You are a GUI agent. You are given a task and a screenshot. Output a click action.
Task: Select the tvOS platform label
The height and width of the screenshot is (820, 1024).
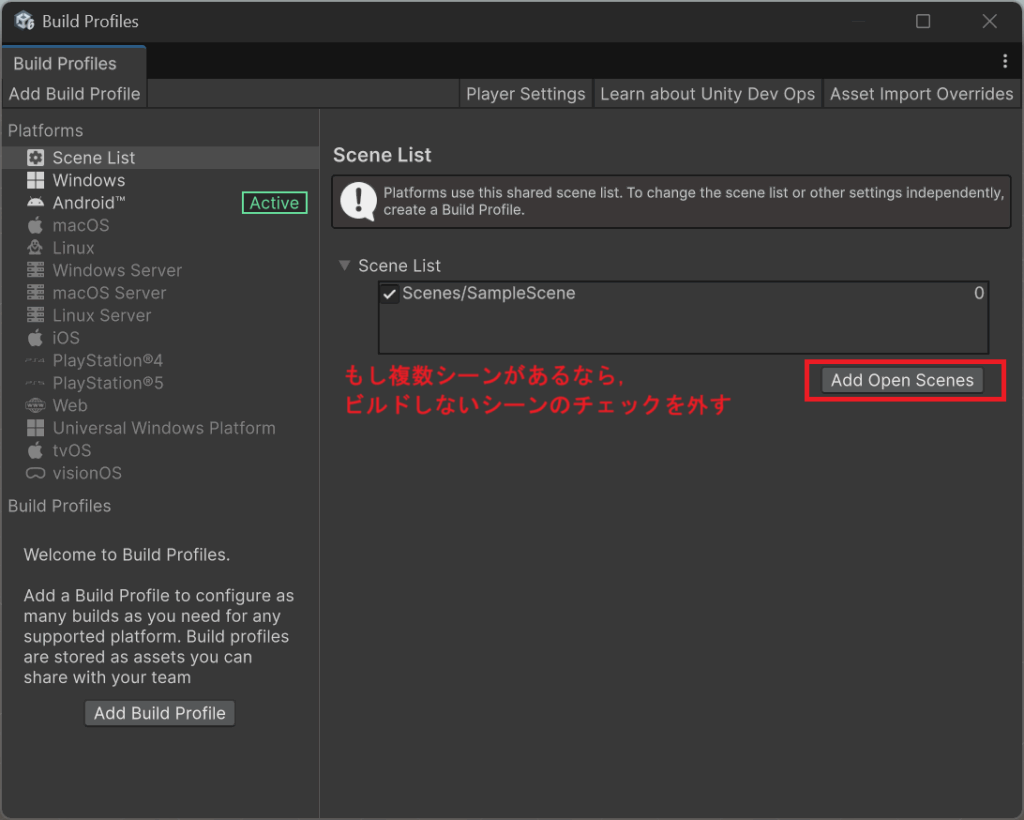[x=72, y=450]
